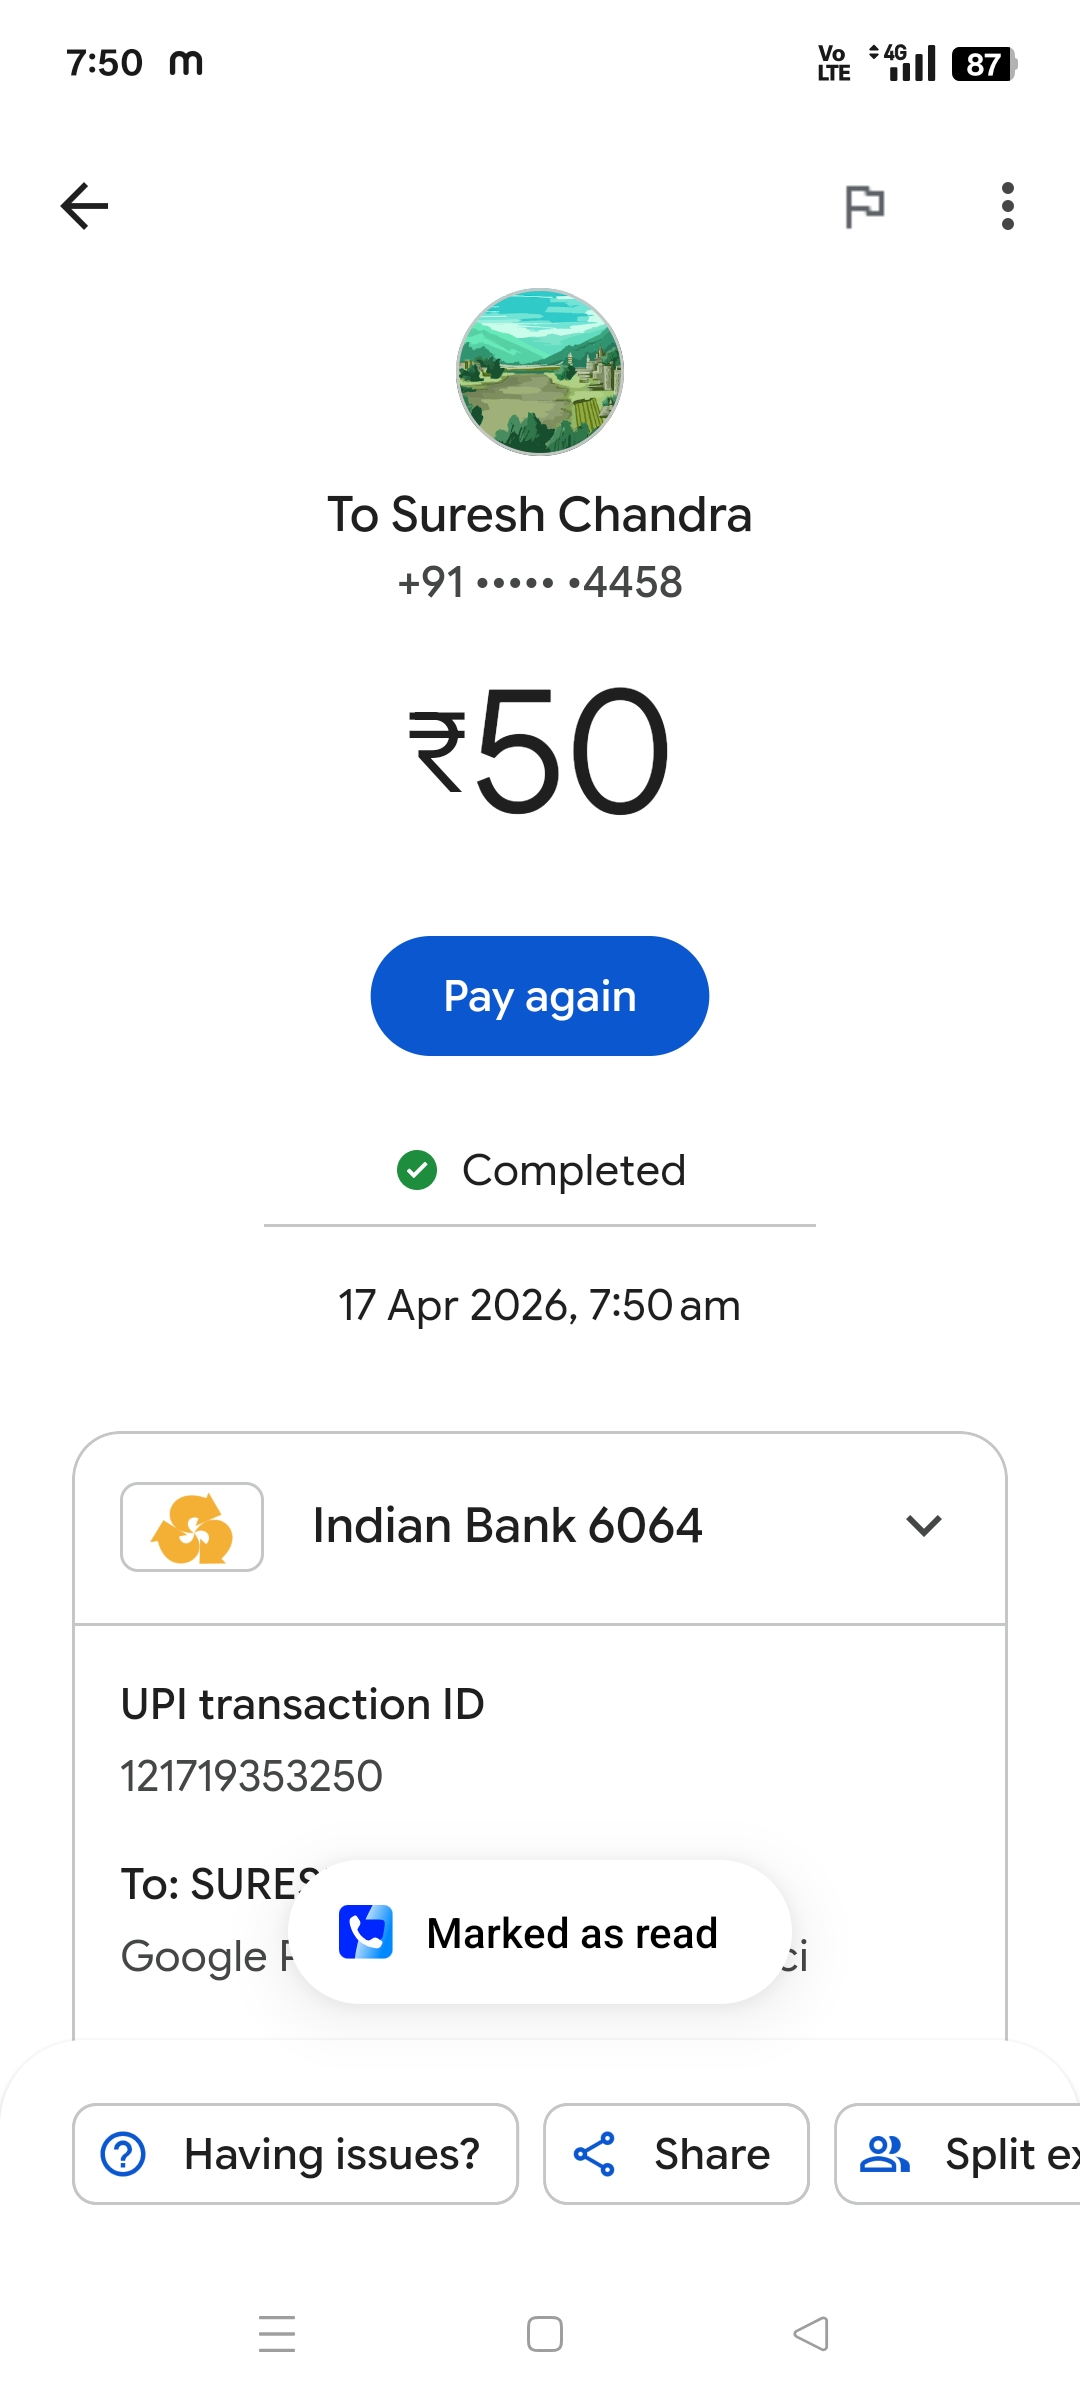Open Having issues? help button
Screen dimensions: 1080x2400
tap(295, 2154)
